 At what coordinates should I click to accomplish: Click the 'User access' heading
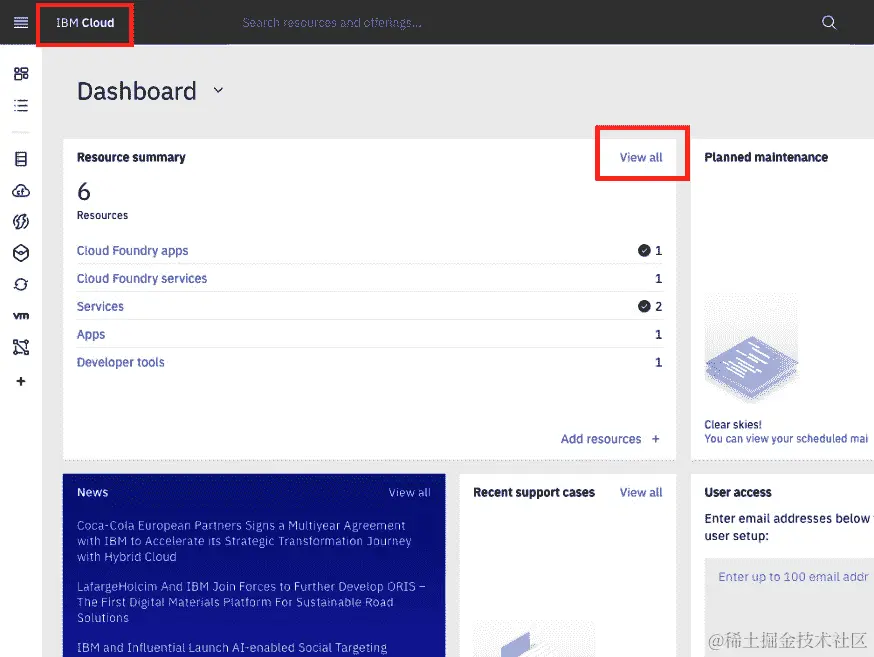(x=738, y=493)
